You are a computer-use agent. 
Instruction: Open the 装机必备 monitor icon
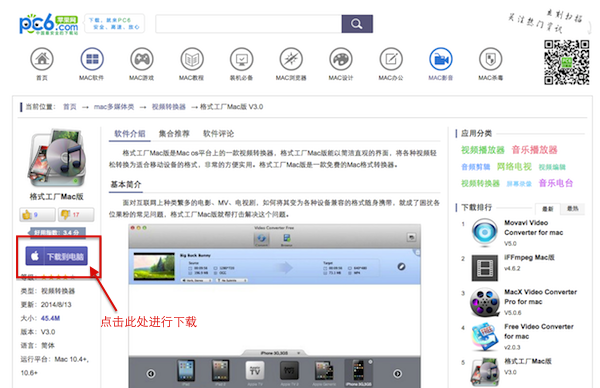point(241,59)
